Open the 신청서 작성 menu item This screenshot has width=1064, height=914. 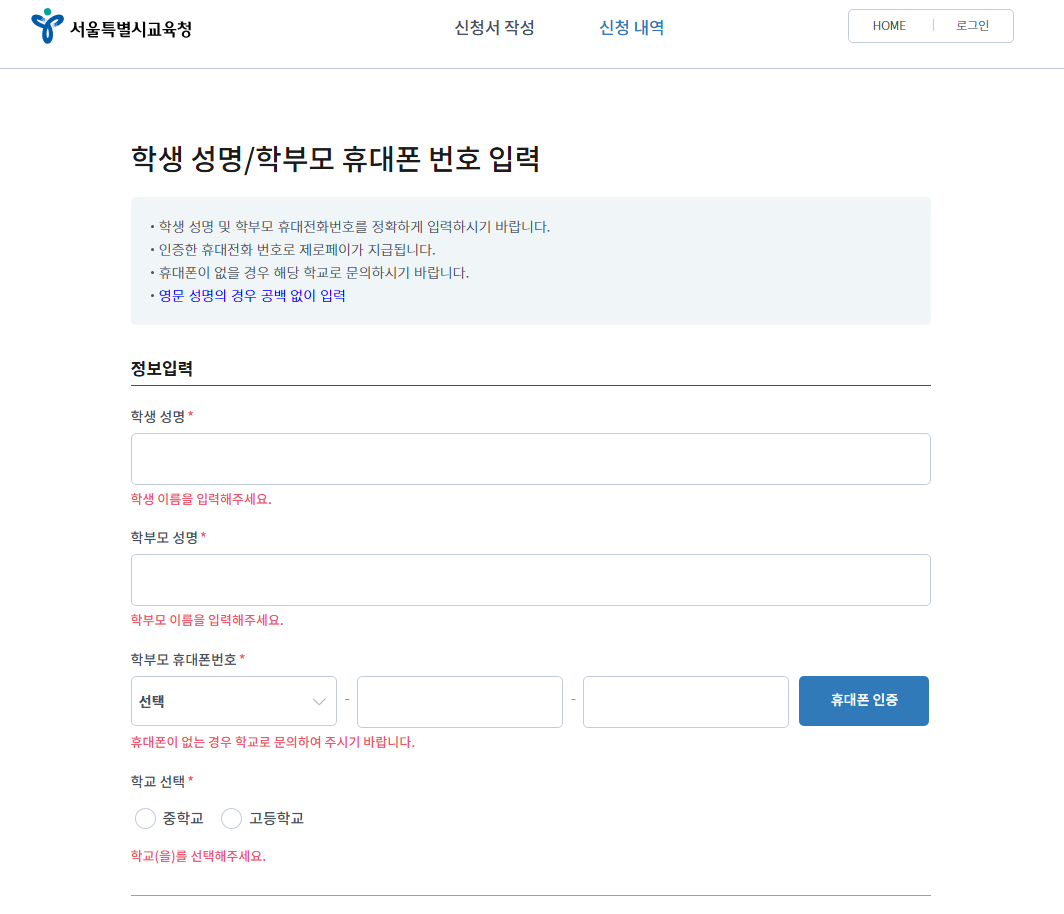tap(492, 27)
